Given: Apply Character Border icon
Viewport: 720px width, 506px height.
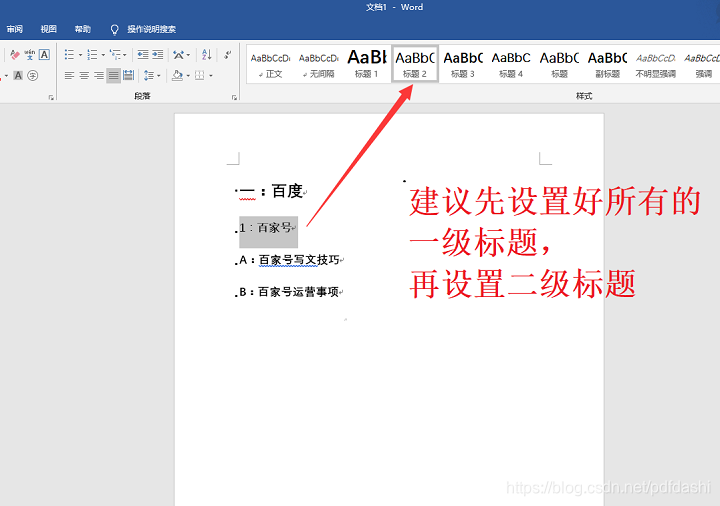Looking at the screenshot, I should tap(44, 55).
